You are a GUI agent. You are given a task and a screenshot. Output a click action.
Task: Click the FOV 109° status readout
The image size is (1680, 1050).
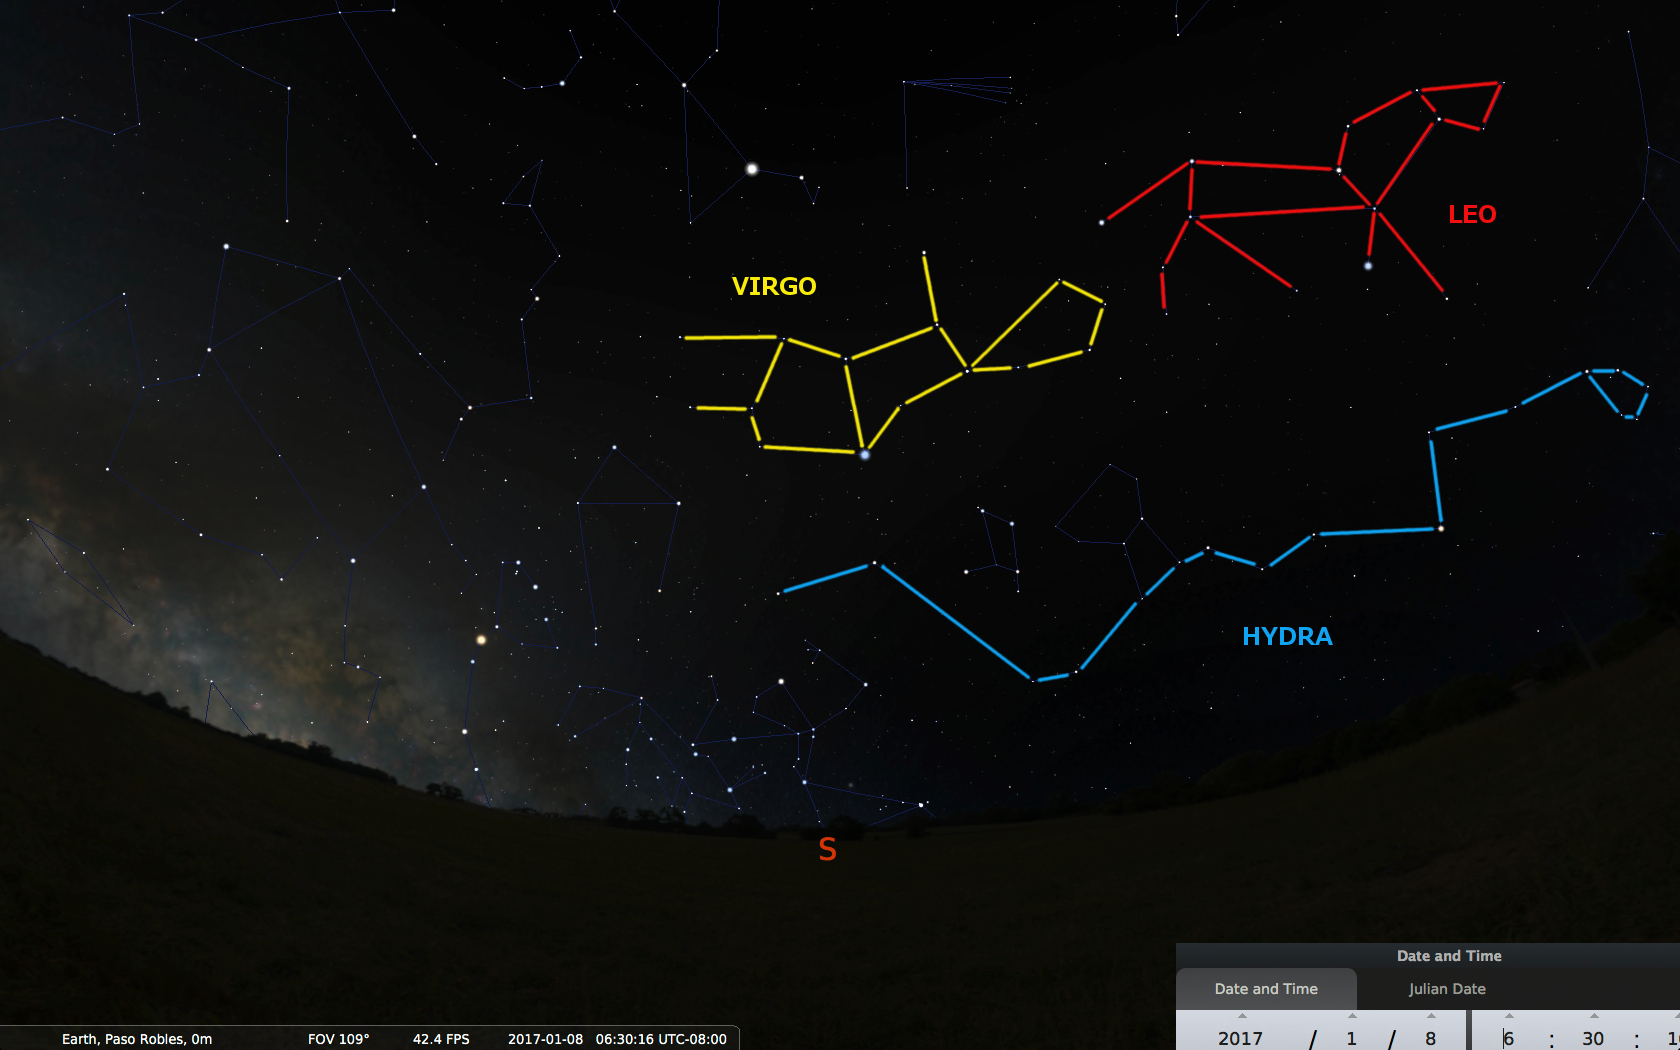pyautogui.click(x=338, y=1039)
